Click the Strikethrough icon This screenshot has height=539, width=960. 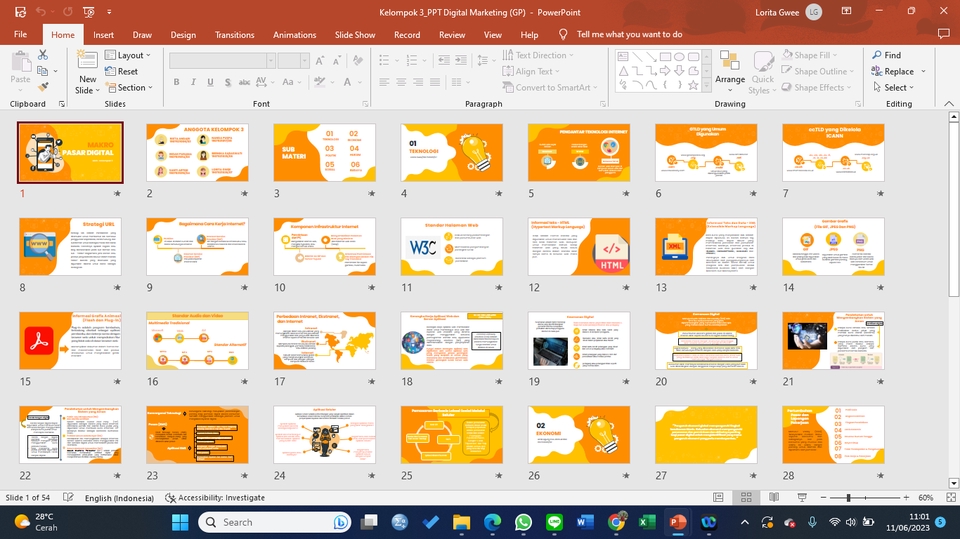tap(244, 82)
